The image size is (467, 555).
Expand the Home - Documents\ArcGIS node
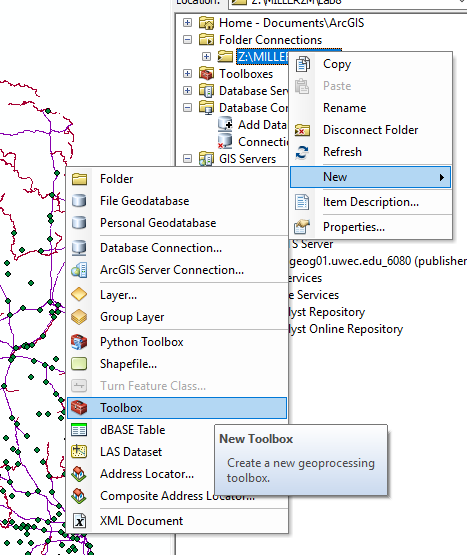pos(187,23)
